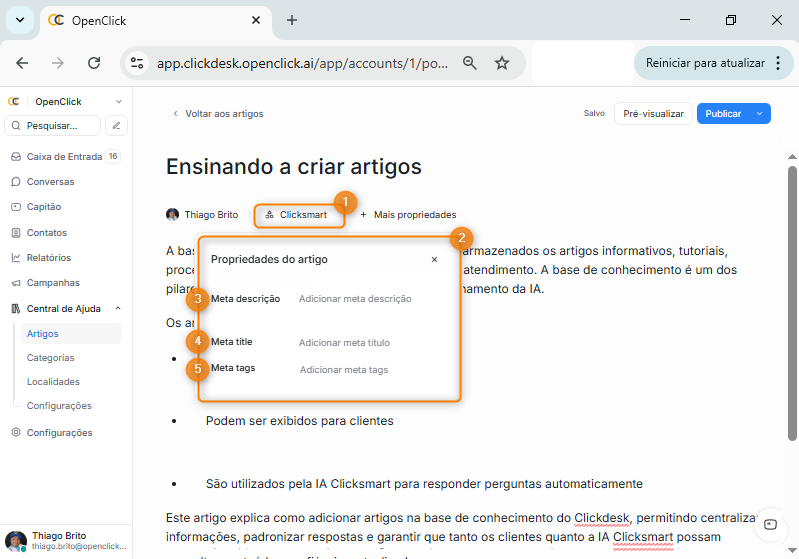
Task: Expand the Publicar dropdown arrow
Action: (760, 114)
